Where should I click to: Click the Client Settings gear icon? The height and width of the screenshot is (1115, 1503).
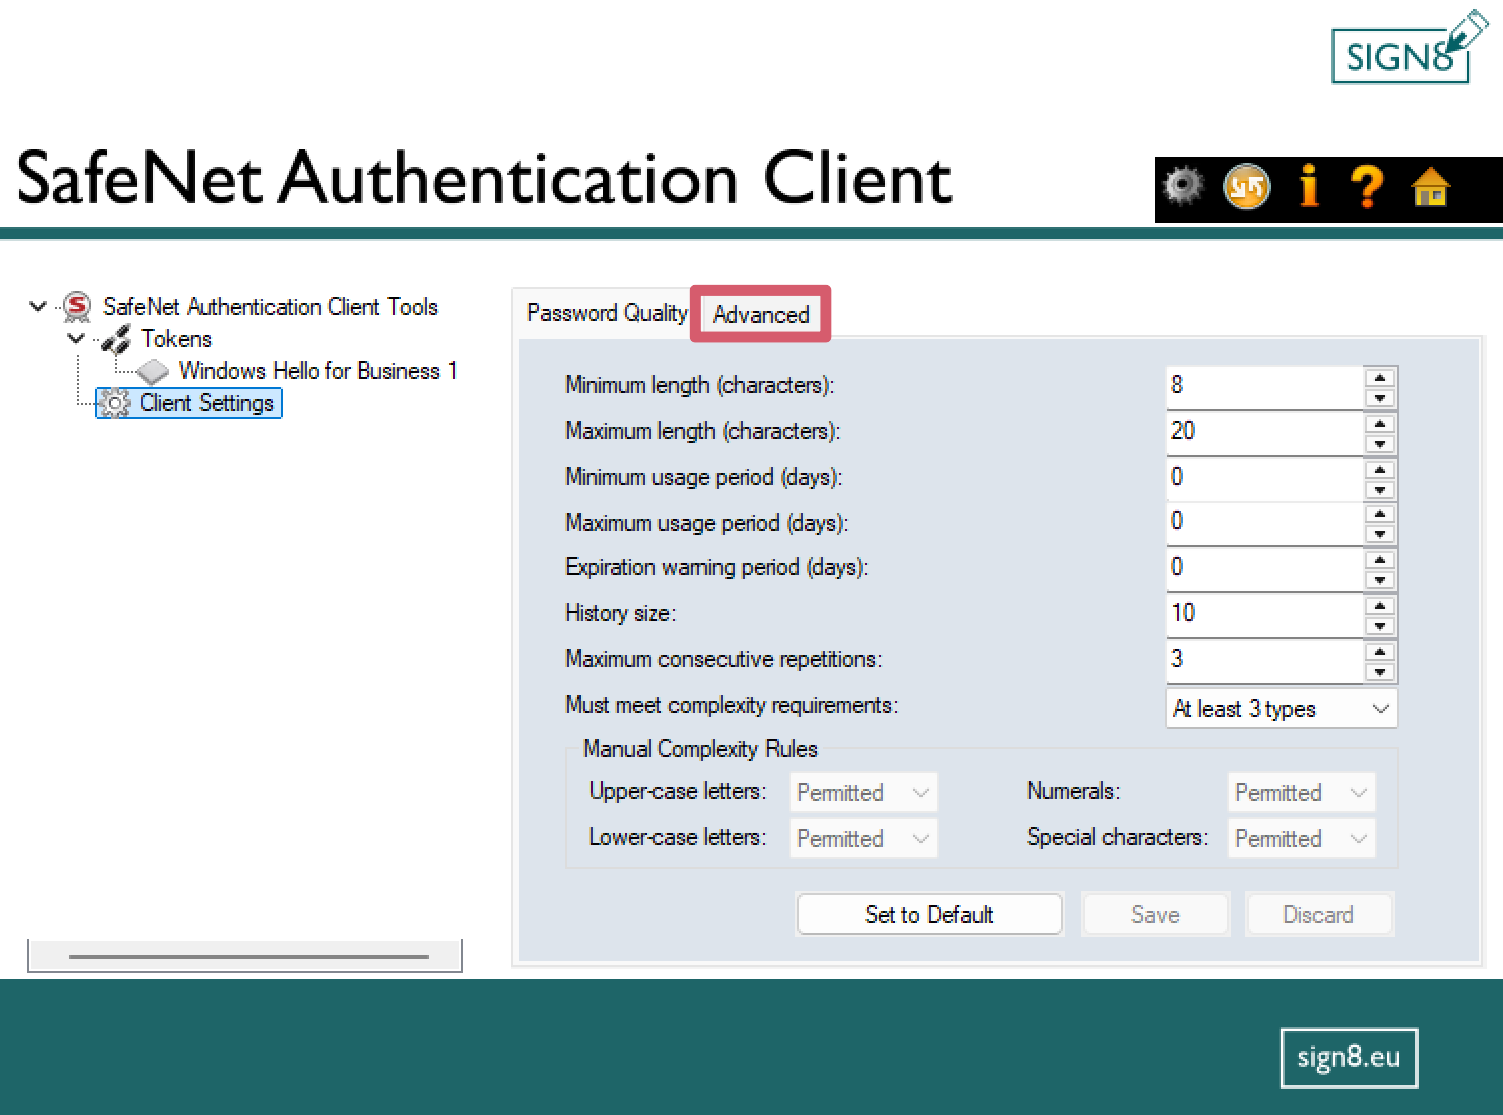click(x=116, y=403)
